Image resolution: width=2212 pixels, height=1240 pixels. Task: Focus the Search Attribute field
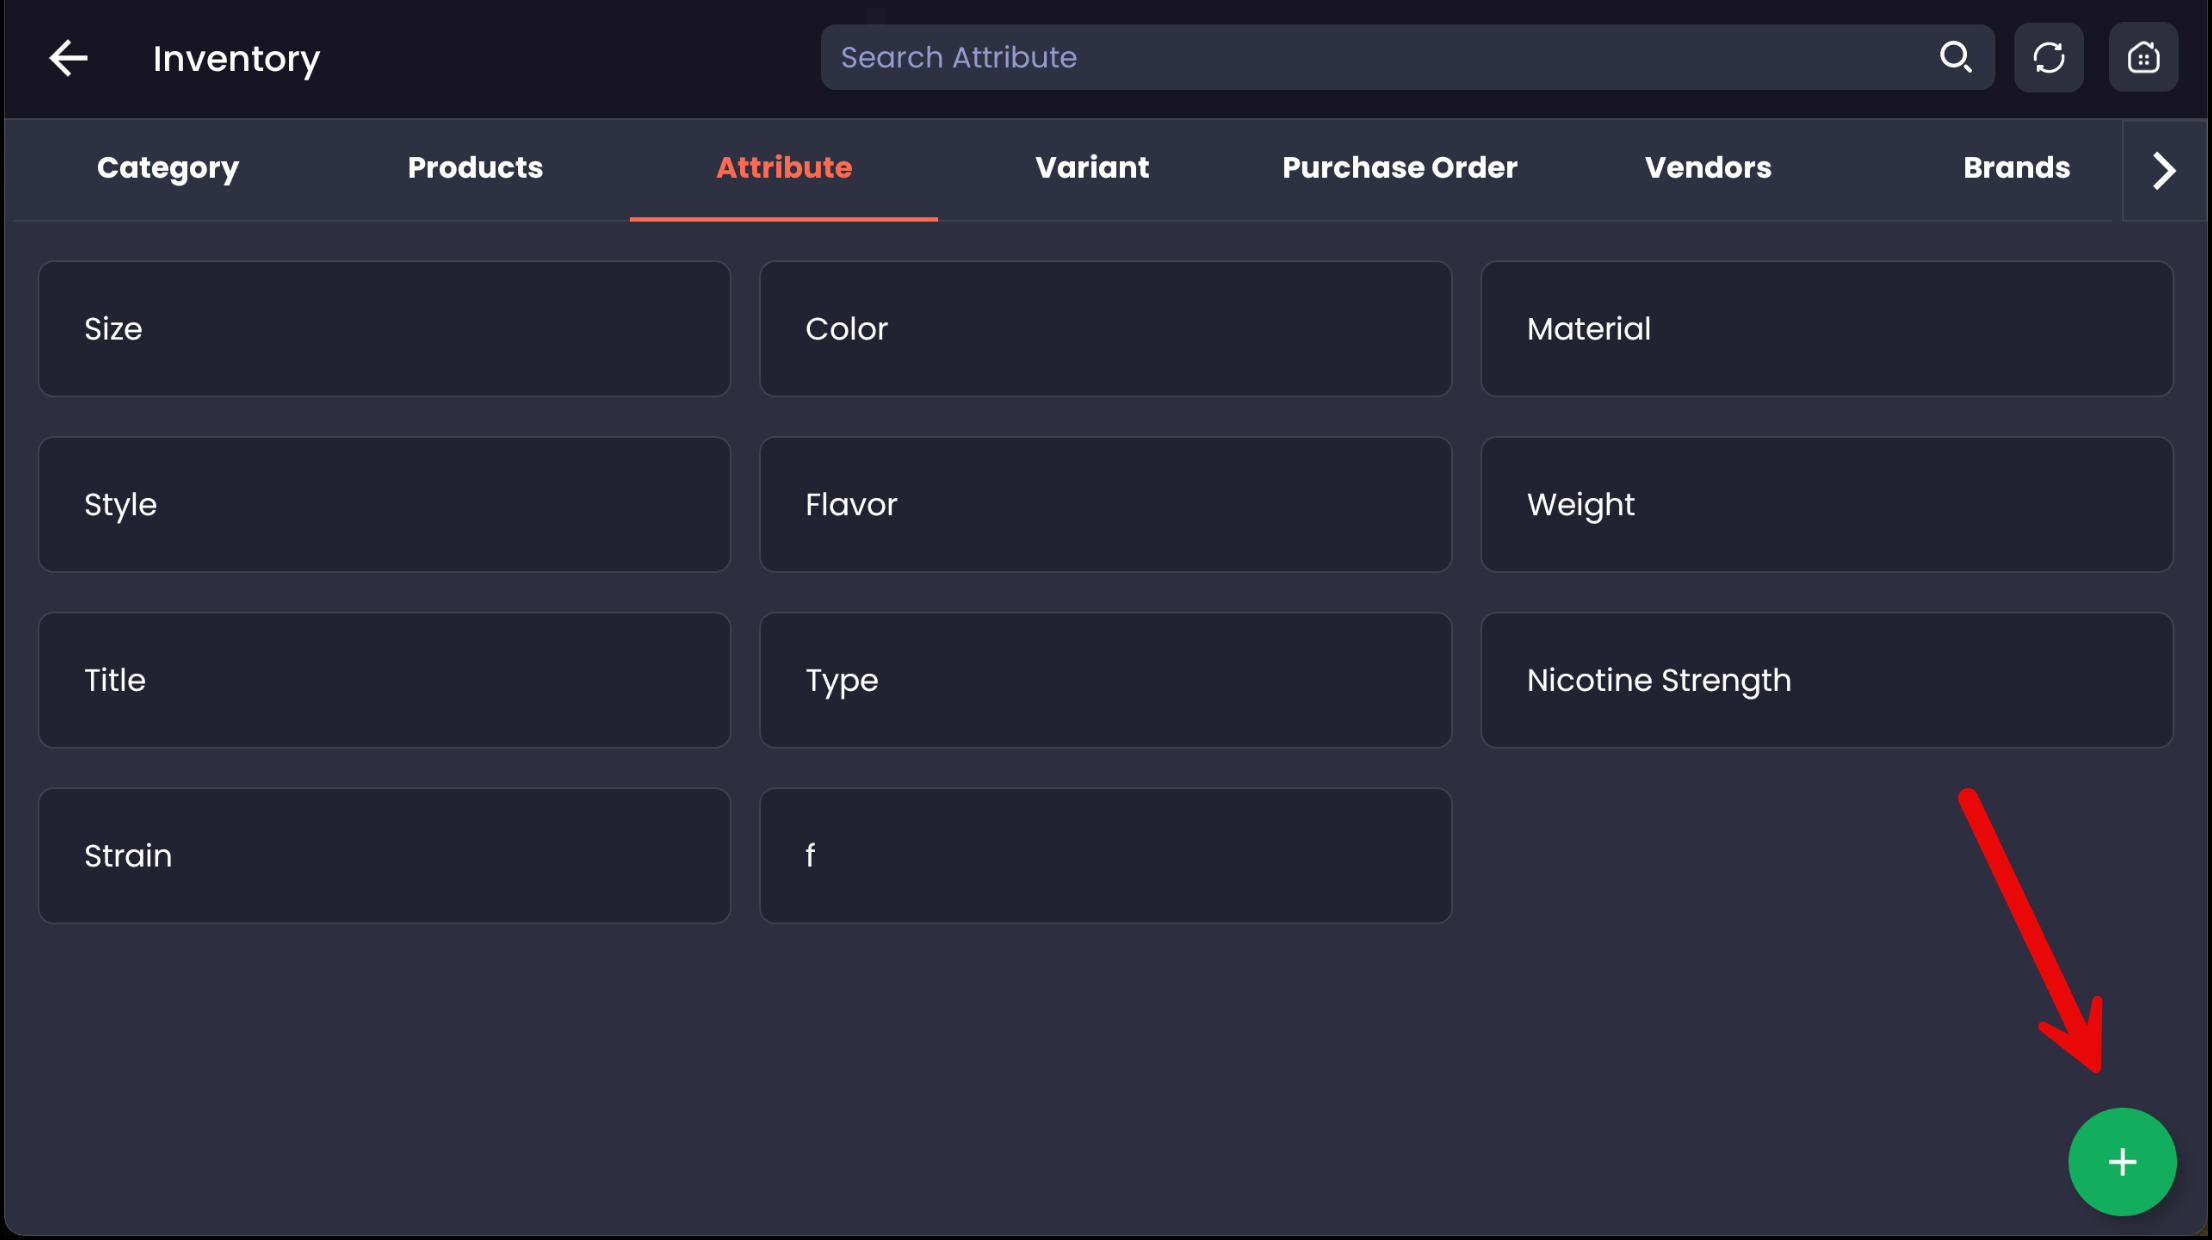[1380, 58]
